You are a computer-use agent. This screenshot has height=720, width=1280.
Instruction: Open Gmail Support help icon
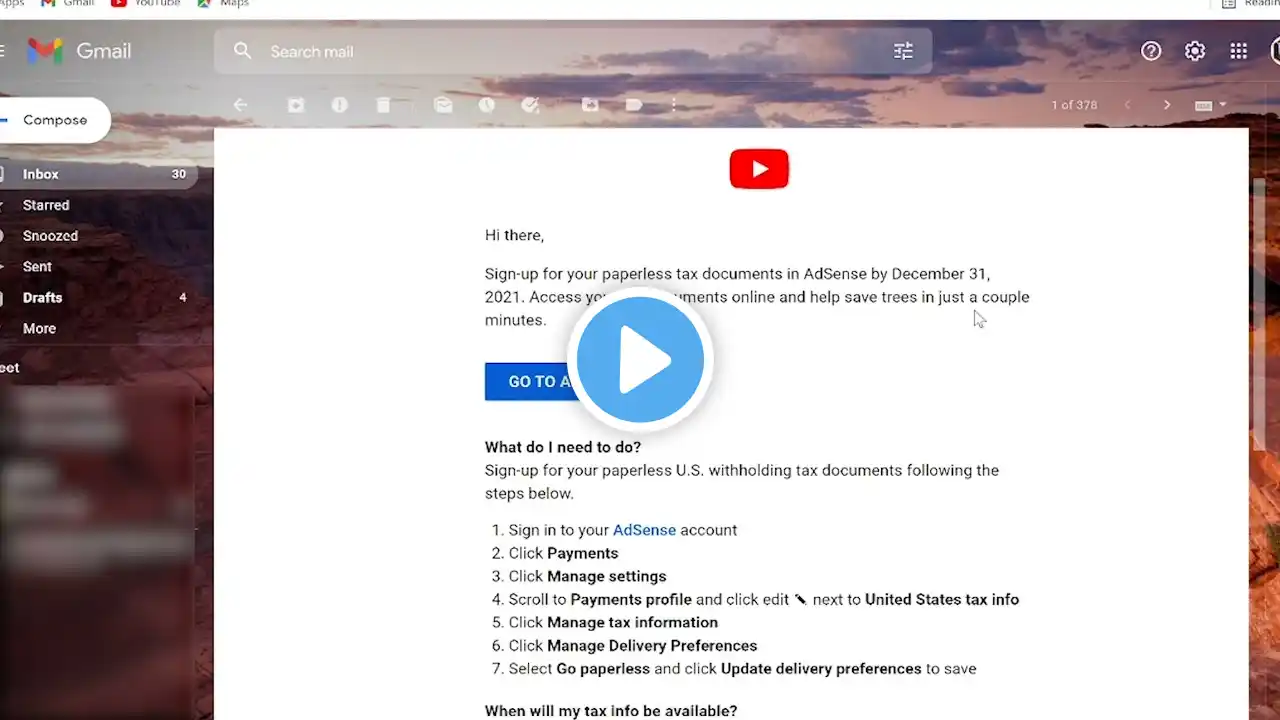coord(1151,51)
